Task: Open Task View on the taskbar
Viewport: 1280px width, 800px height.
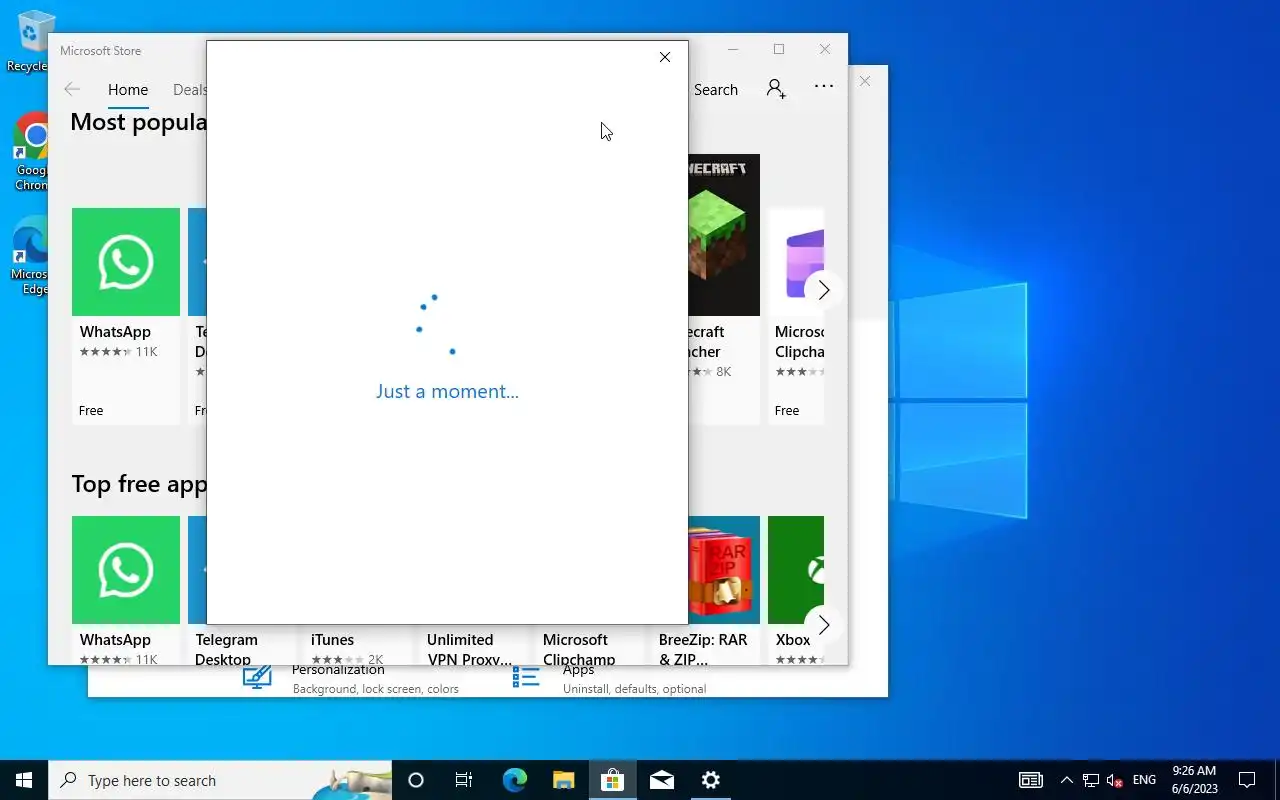Action: coord(464,780)
